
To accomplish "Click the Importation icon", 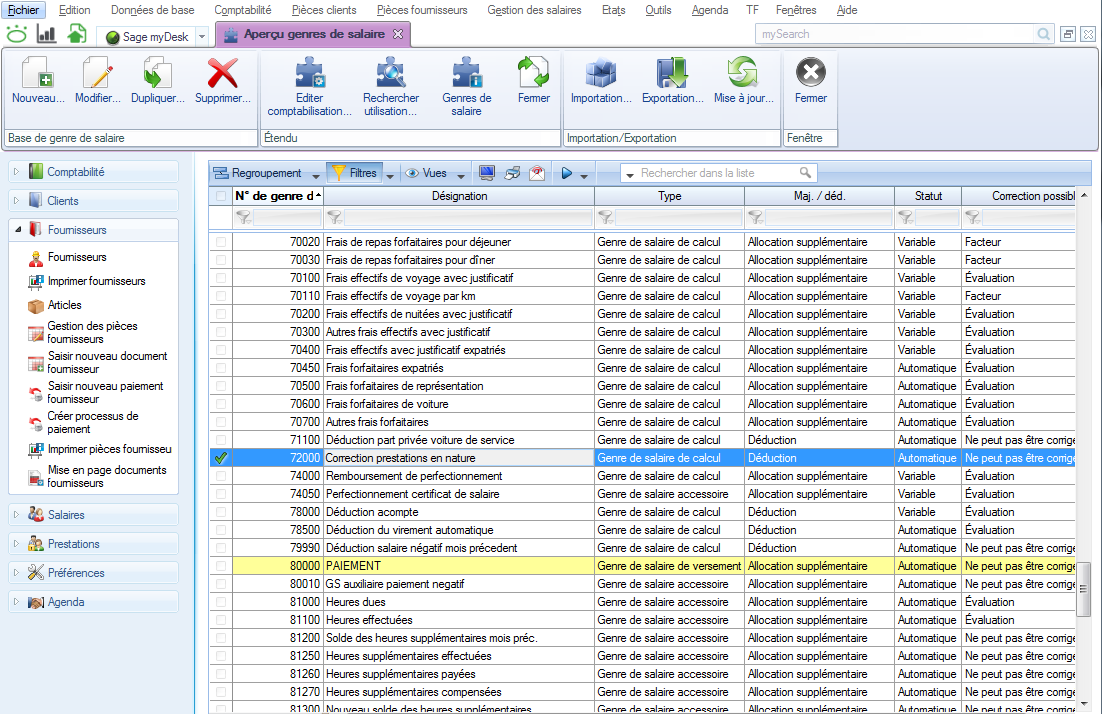I will [x=600, y=76].
